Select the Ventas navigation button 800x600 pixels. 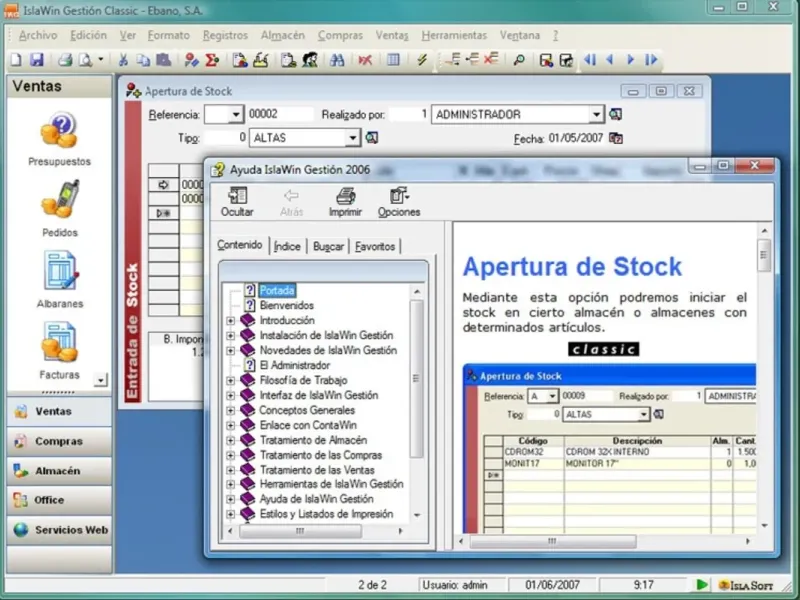point(59,411)
